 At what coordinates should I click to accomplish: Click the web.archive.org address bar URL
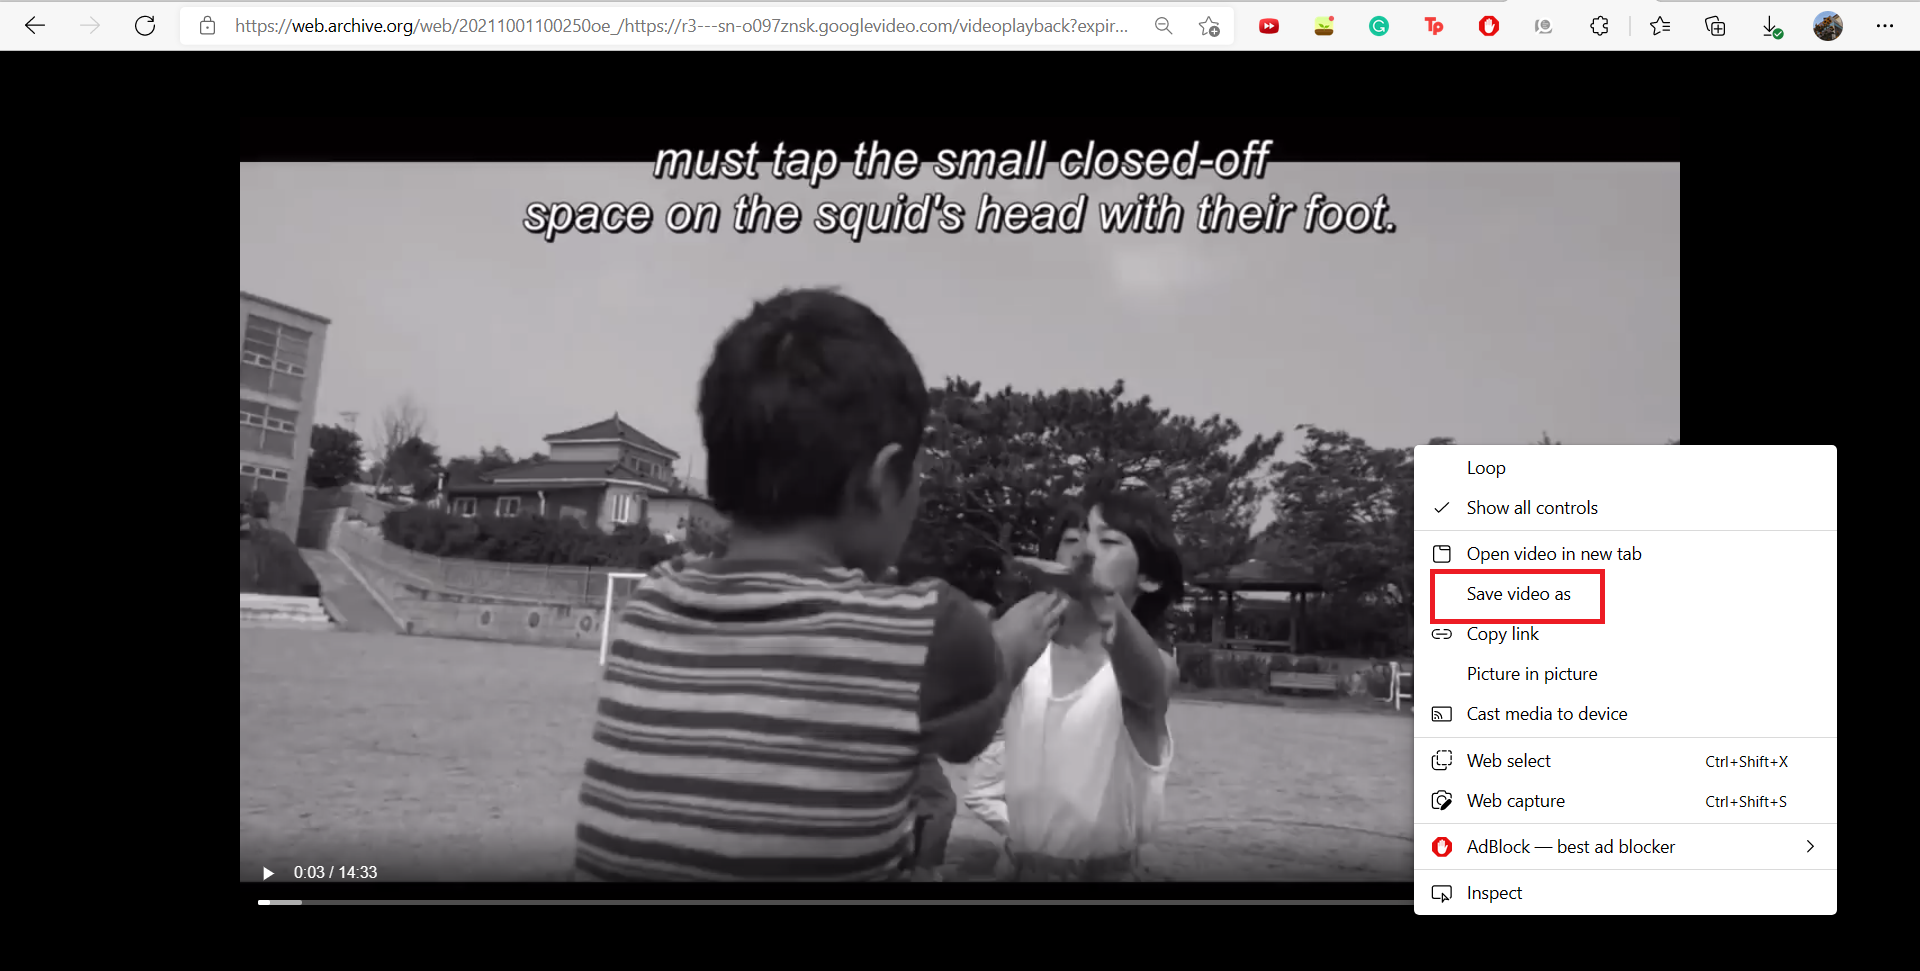681,26
